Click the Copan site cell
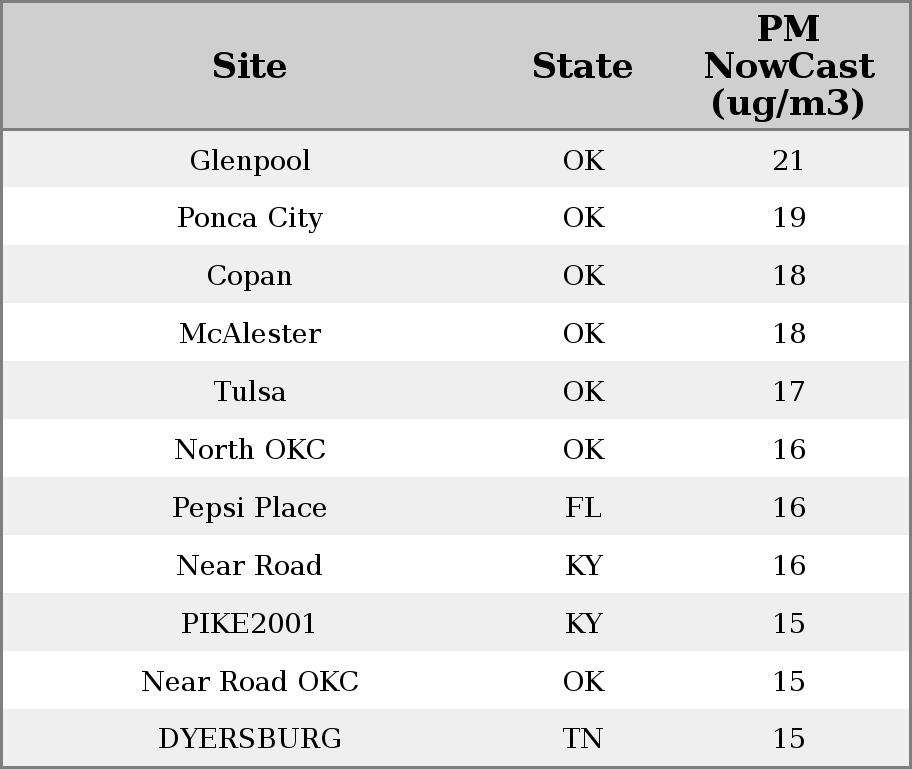This screenshot has width=912, height=769. tap(250, 276)
